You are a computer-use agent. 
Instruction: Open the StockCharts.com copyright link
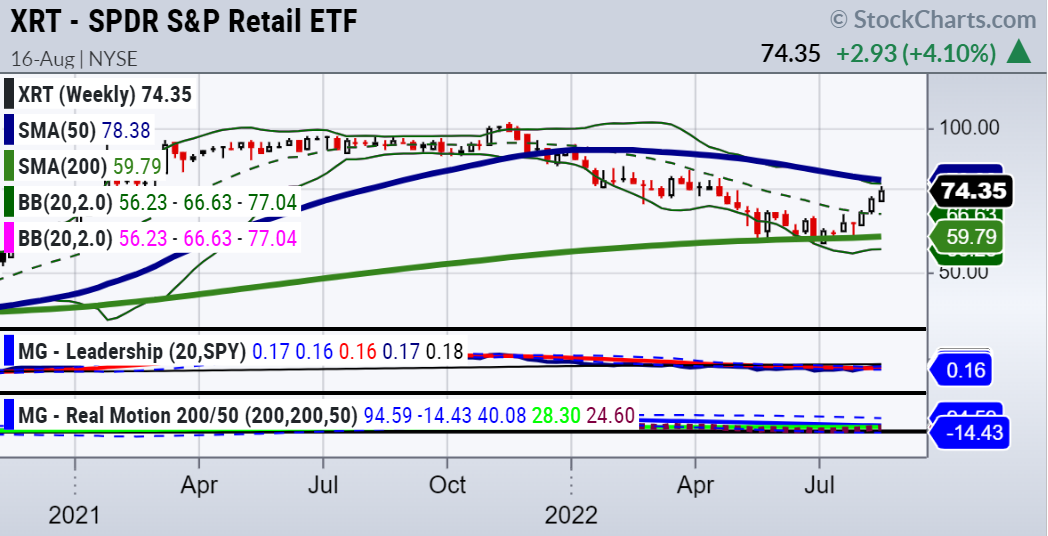(x=932, y=20)
